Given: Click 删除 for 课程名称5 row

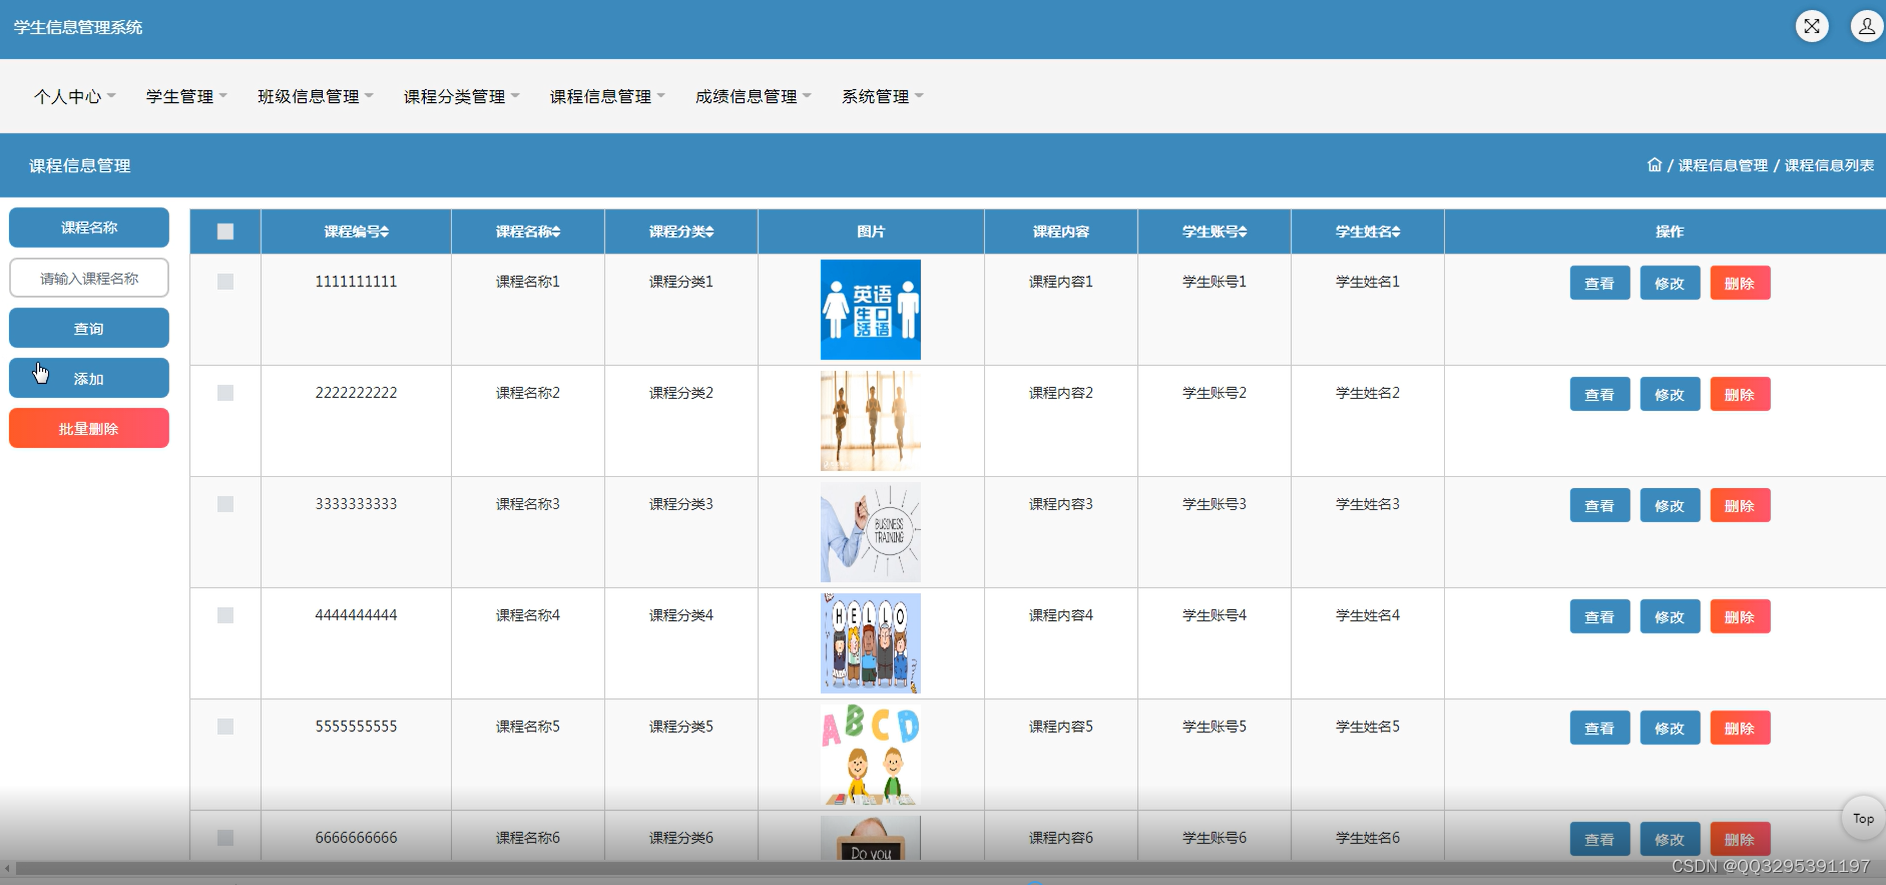Looking at the screenshot, I should (1739, 727).
